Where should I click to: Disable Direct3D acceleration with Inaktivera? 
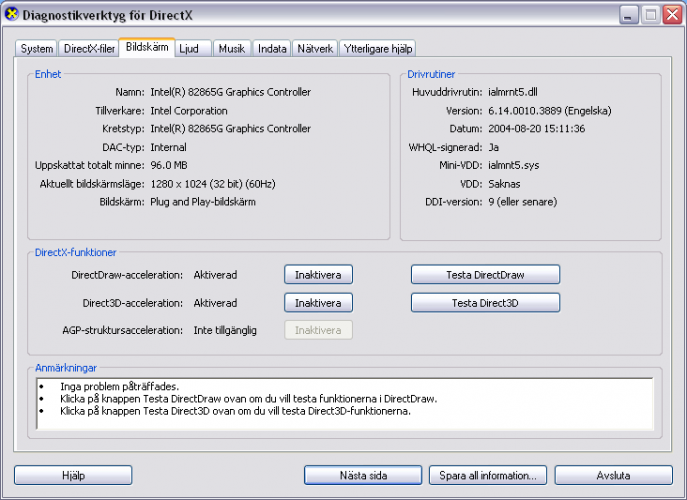[318, 302]
